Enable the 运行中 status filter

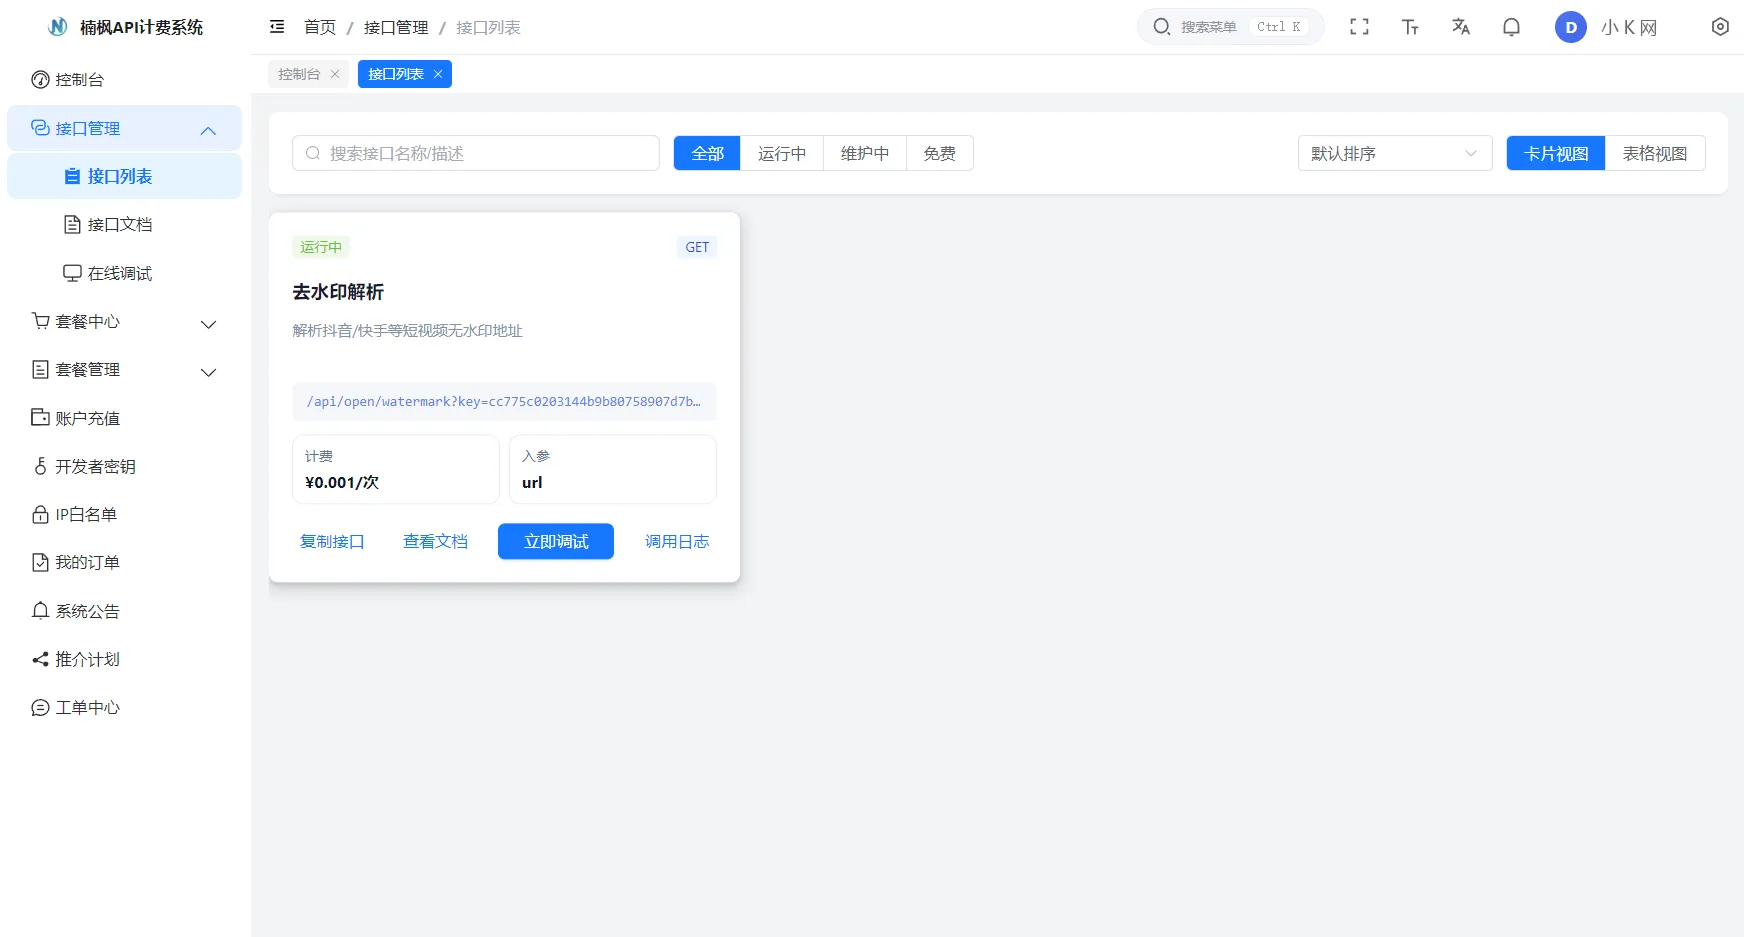[781, 153]
